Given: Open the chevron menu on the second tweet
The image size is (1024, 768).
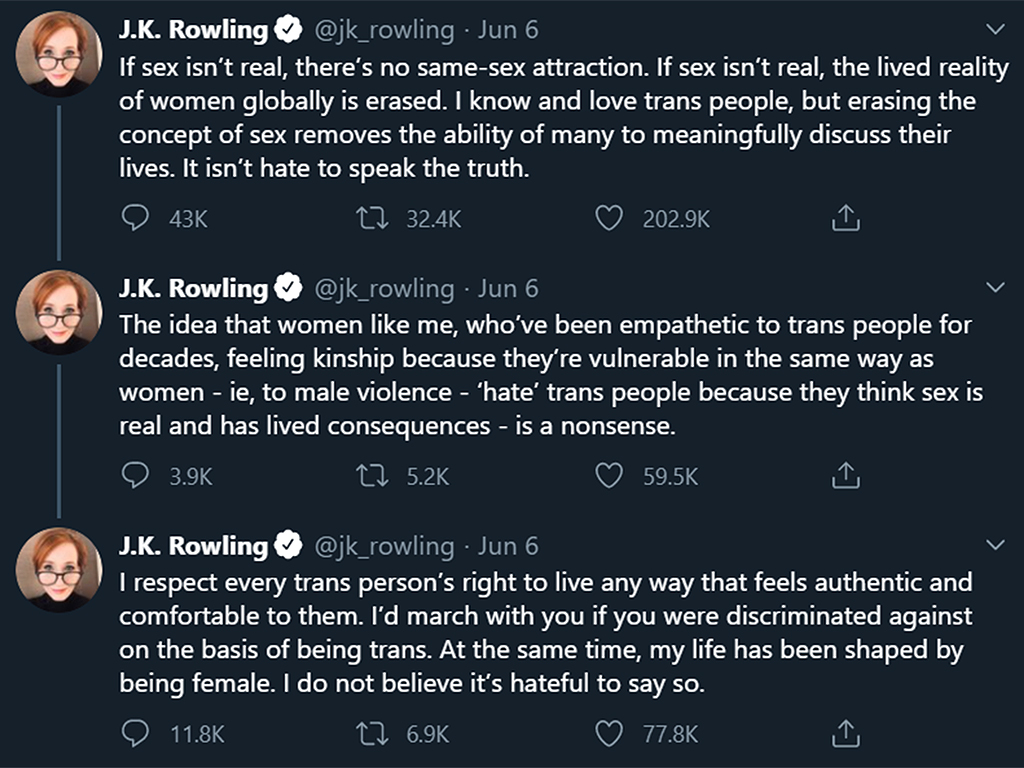Looking at the screenshot, I should pos(995,287).
